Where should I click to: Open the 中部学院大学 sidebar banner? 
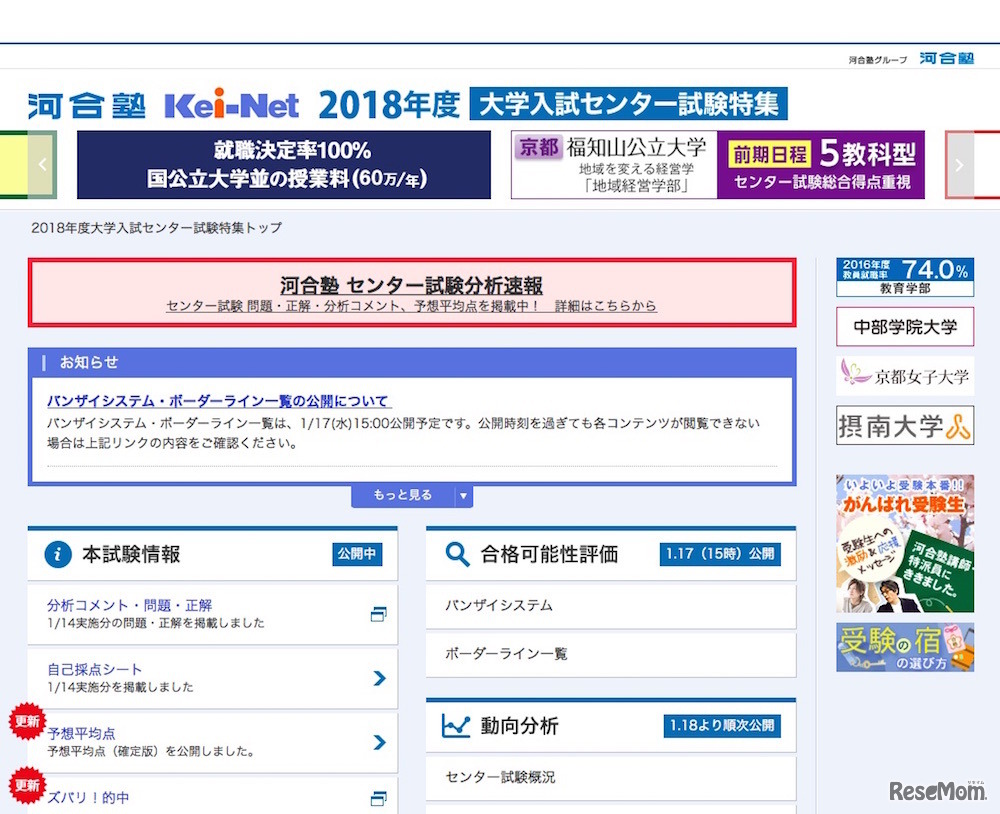[x=905, y=327]
